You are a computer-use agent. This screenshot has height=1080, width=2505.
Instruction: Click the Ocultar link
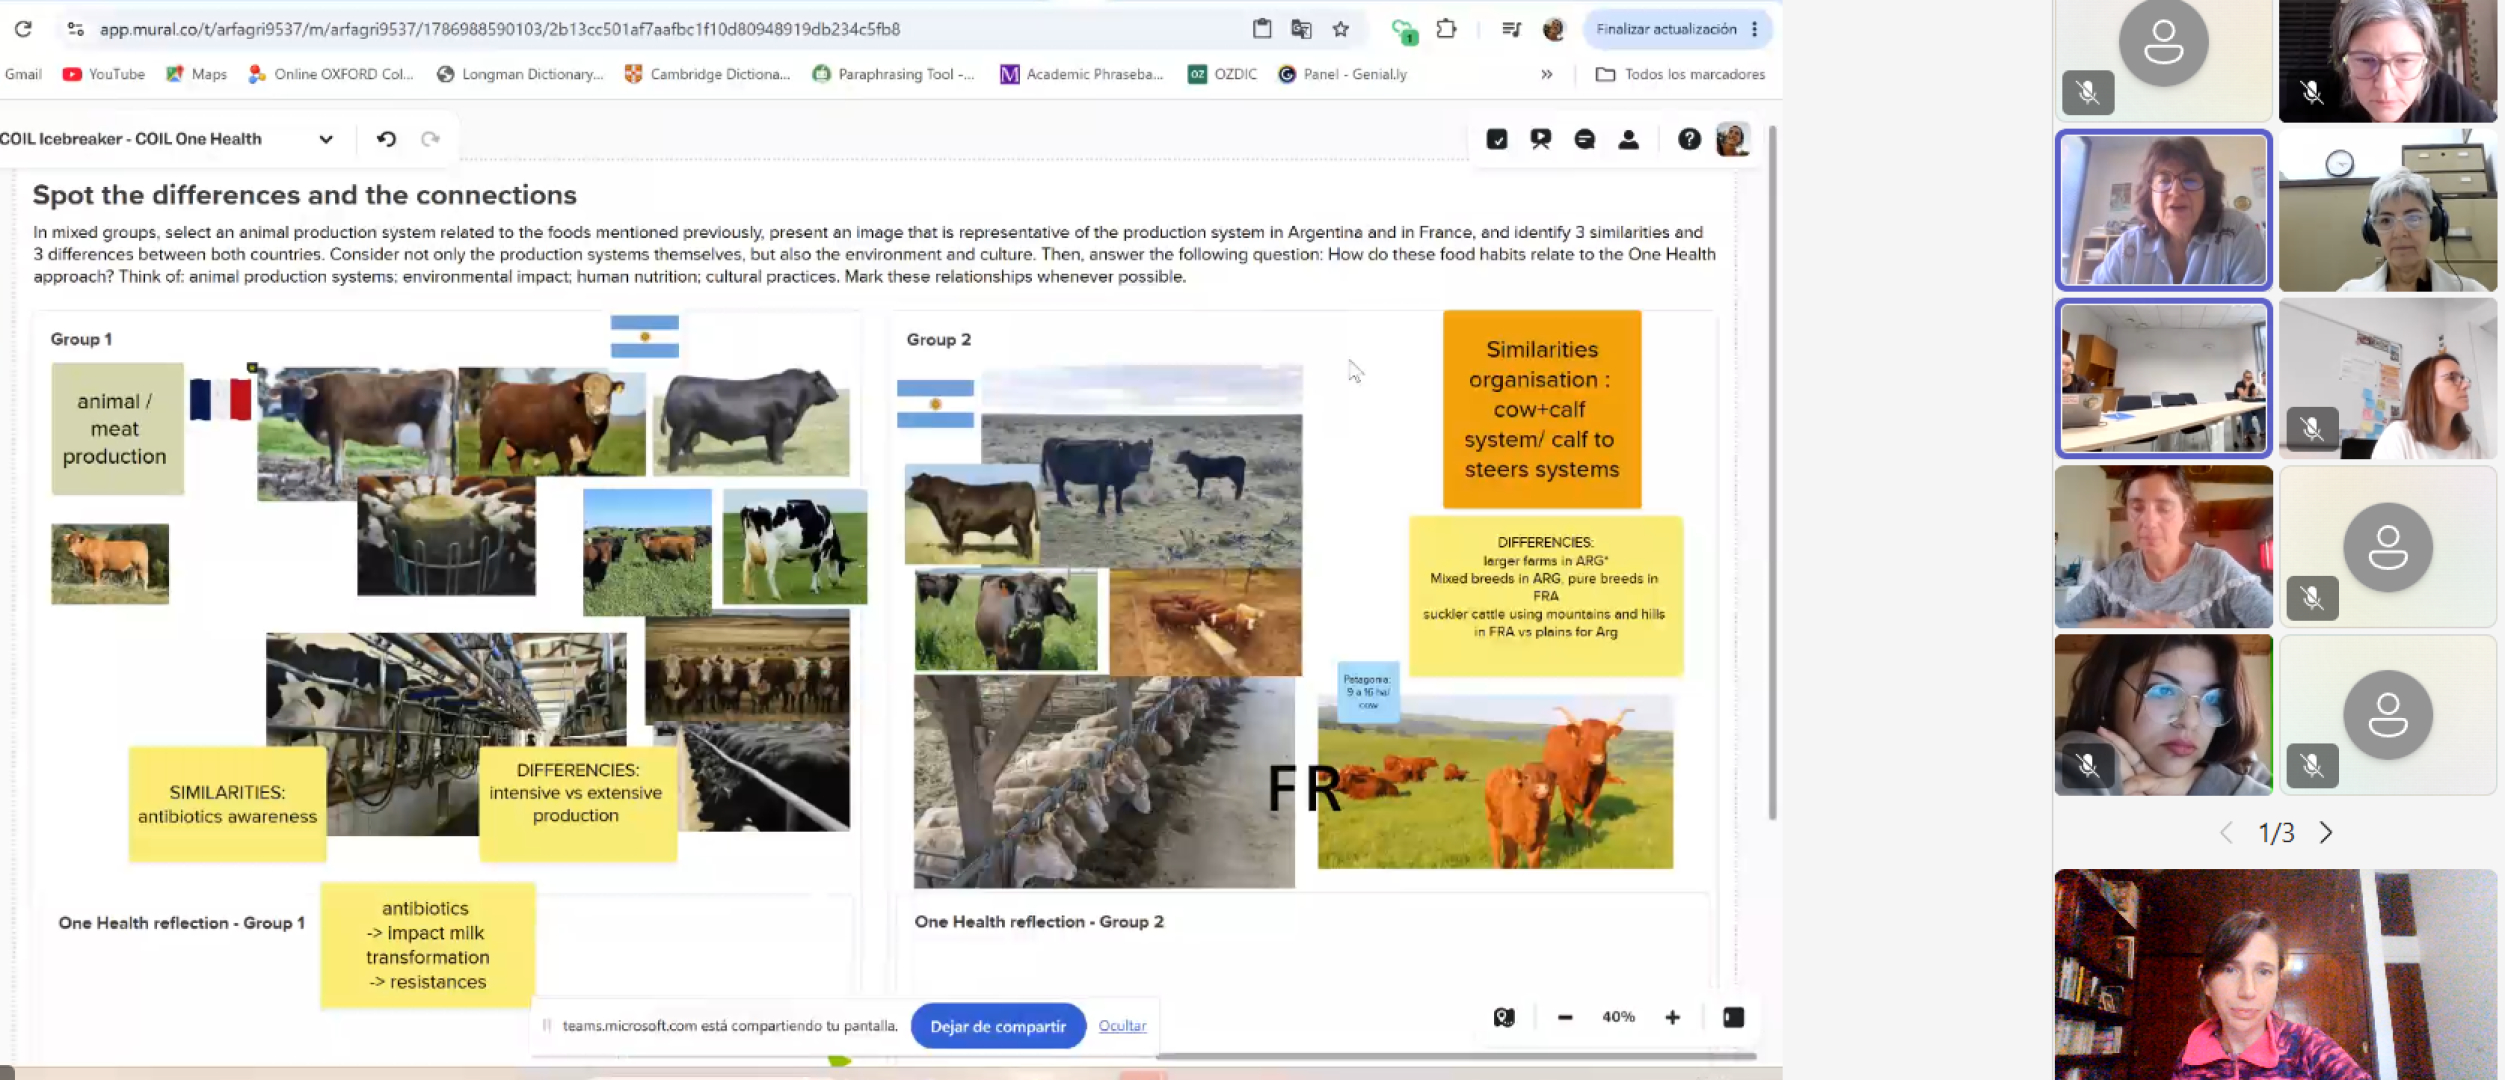click(1122, 1026)
